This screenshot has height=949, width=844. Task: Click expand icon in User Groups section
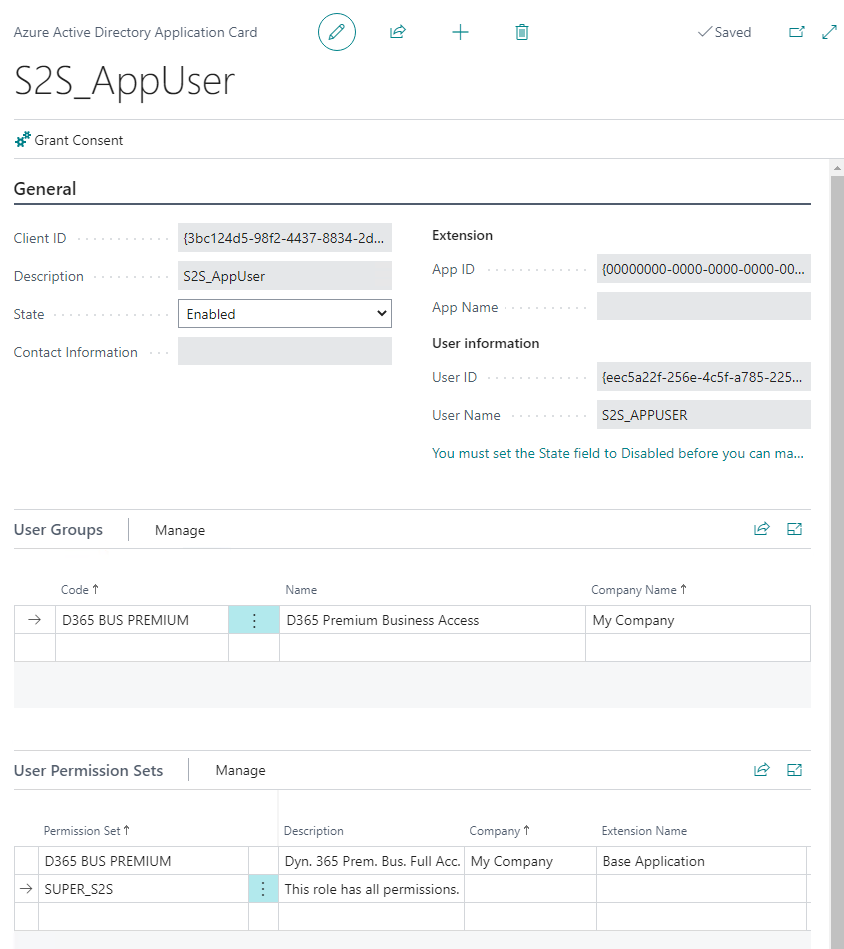click(794, 529)
